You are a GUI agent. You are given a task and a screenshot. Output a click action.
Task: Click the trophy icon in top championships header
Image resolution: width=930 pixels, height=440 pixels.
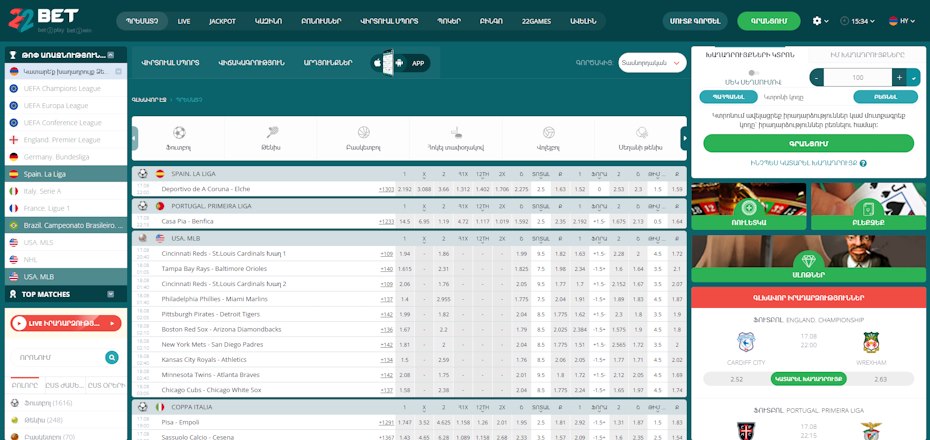13,55
